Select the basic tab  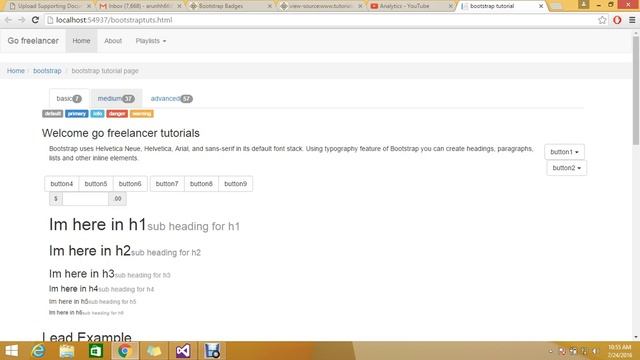pos(69,98)
